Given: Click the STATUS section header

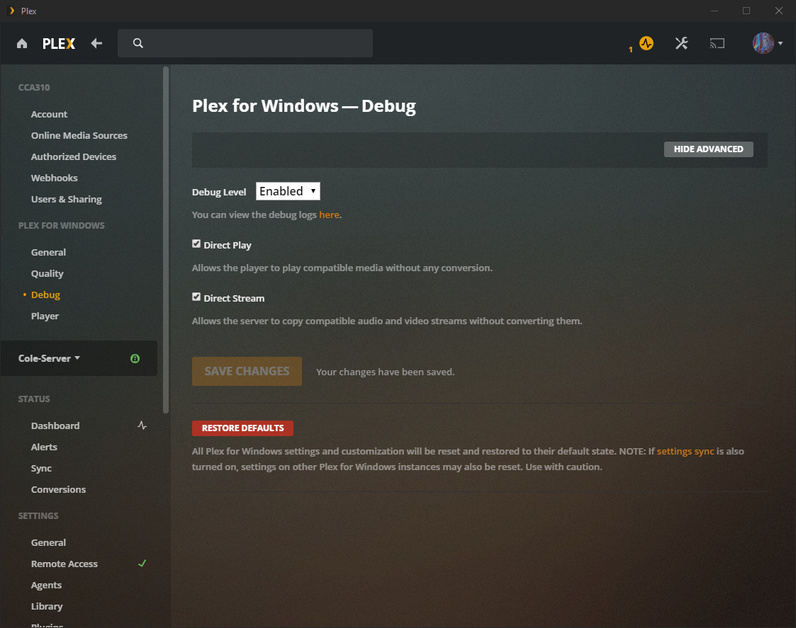Looking at the screenshot, I should tap(34, 399).
